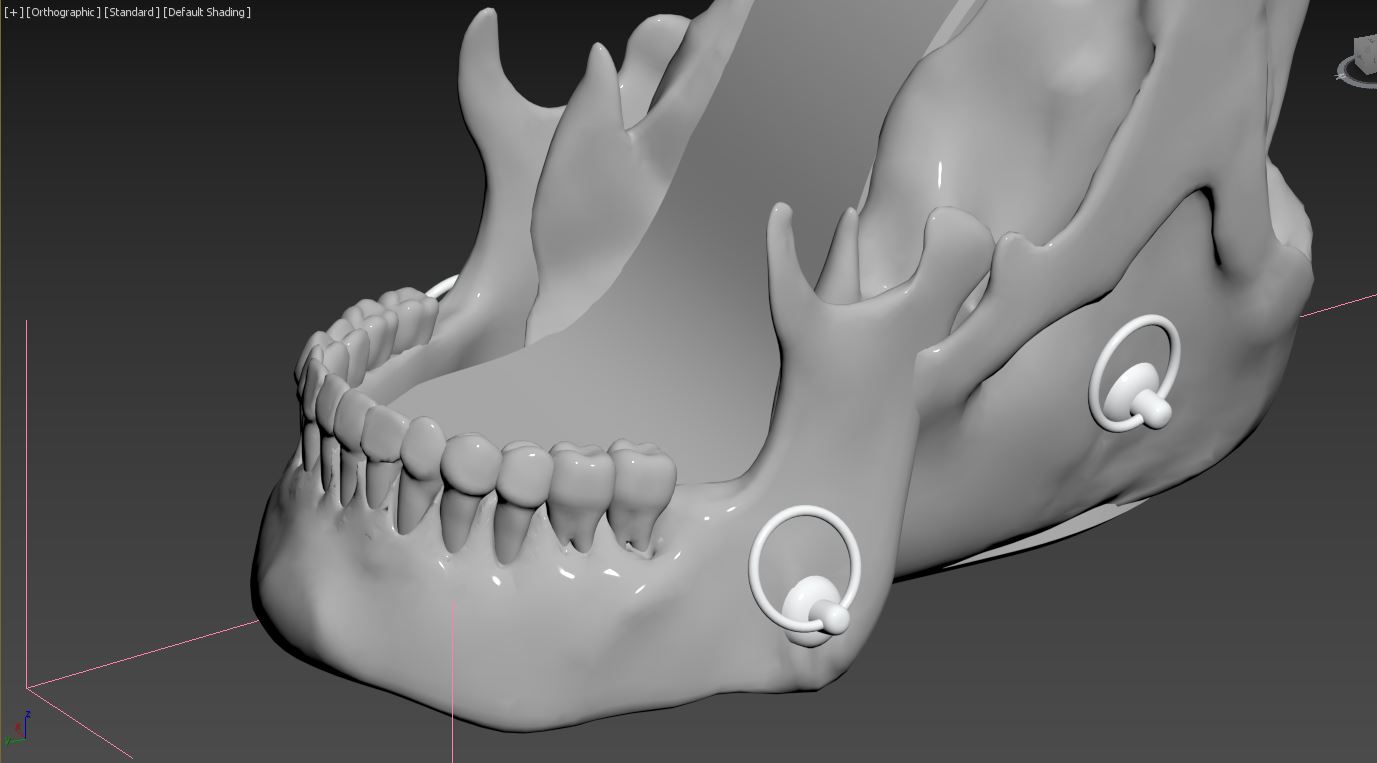Open the Orthographic point-of-view menu

63,12
